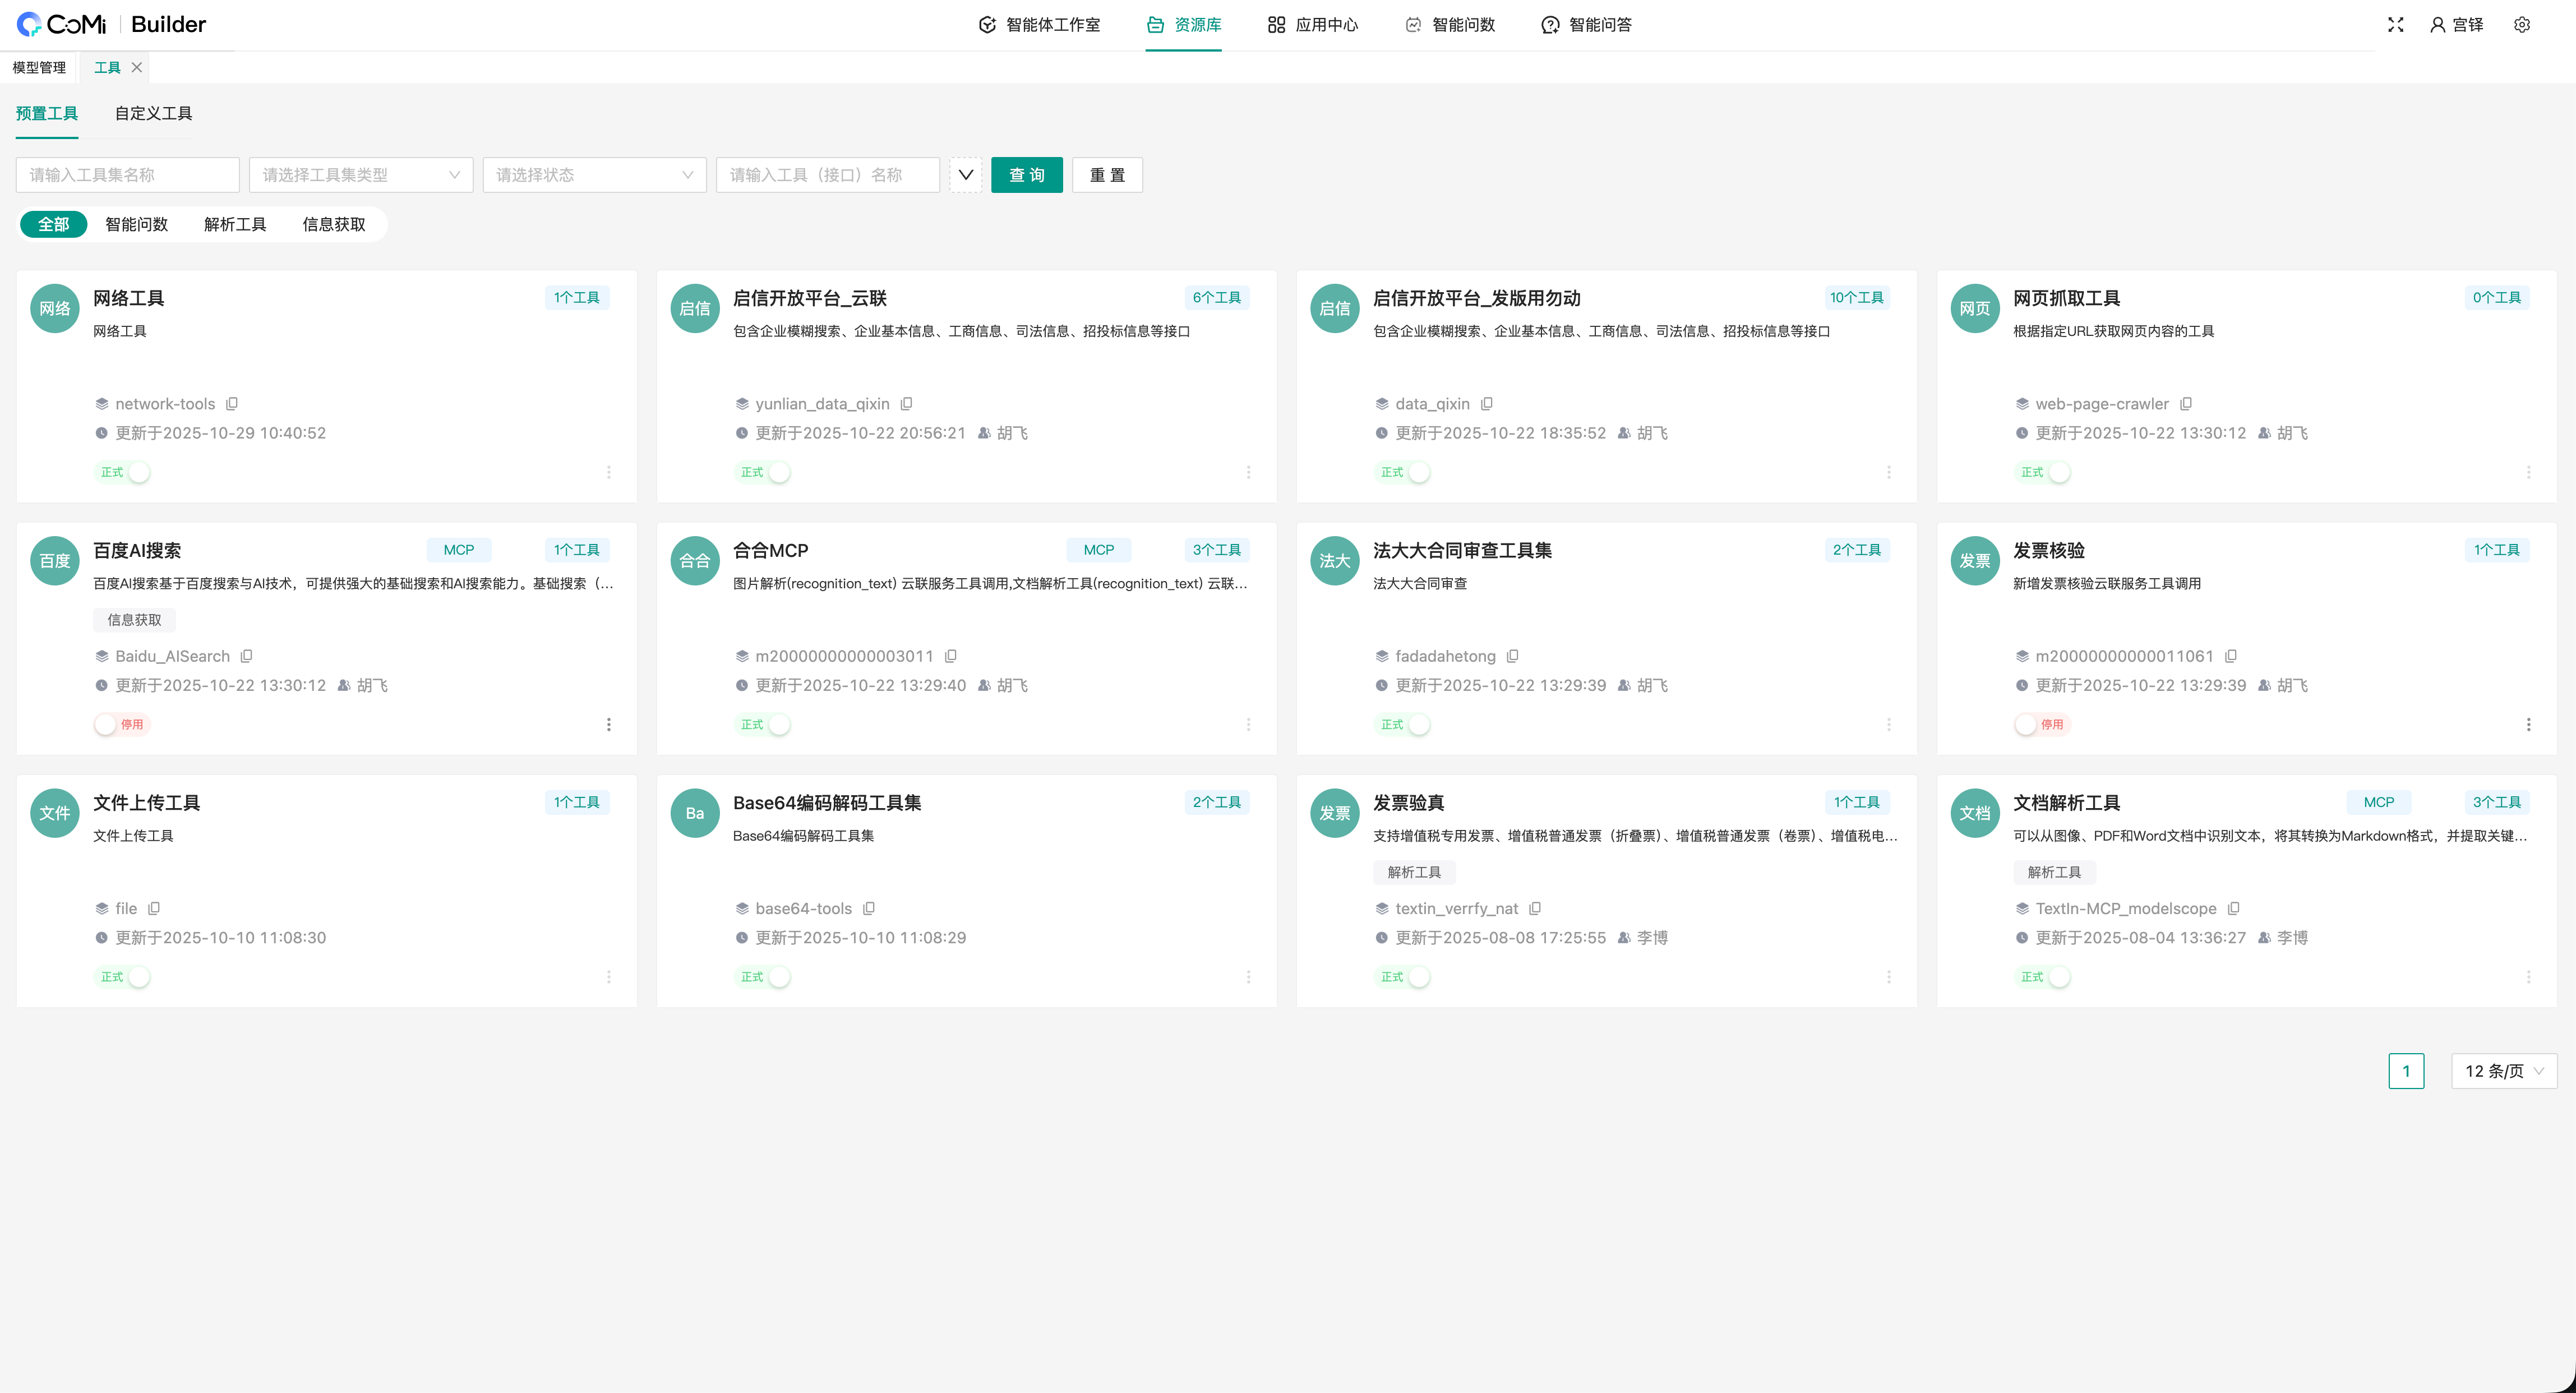Toggle status switch of 合合MCP
The width and height of the screenshot is (2576, 1393).
click(x=763, y=724)
